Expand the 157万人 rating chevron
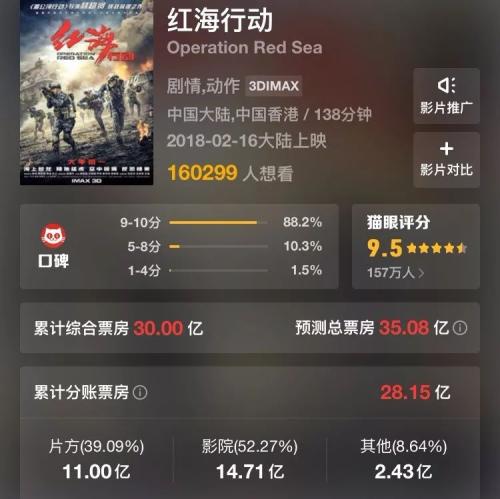This screenshot has width=500, height=499. coord(421,273)
